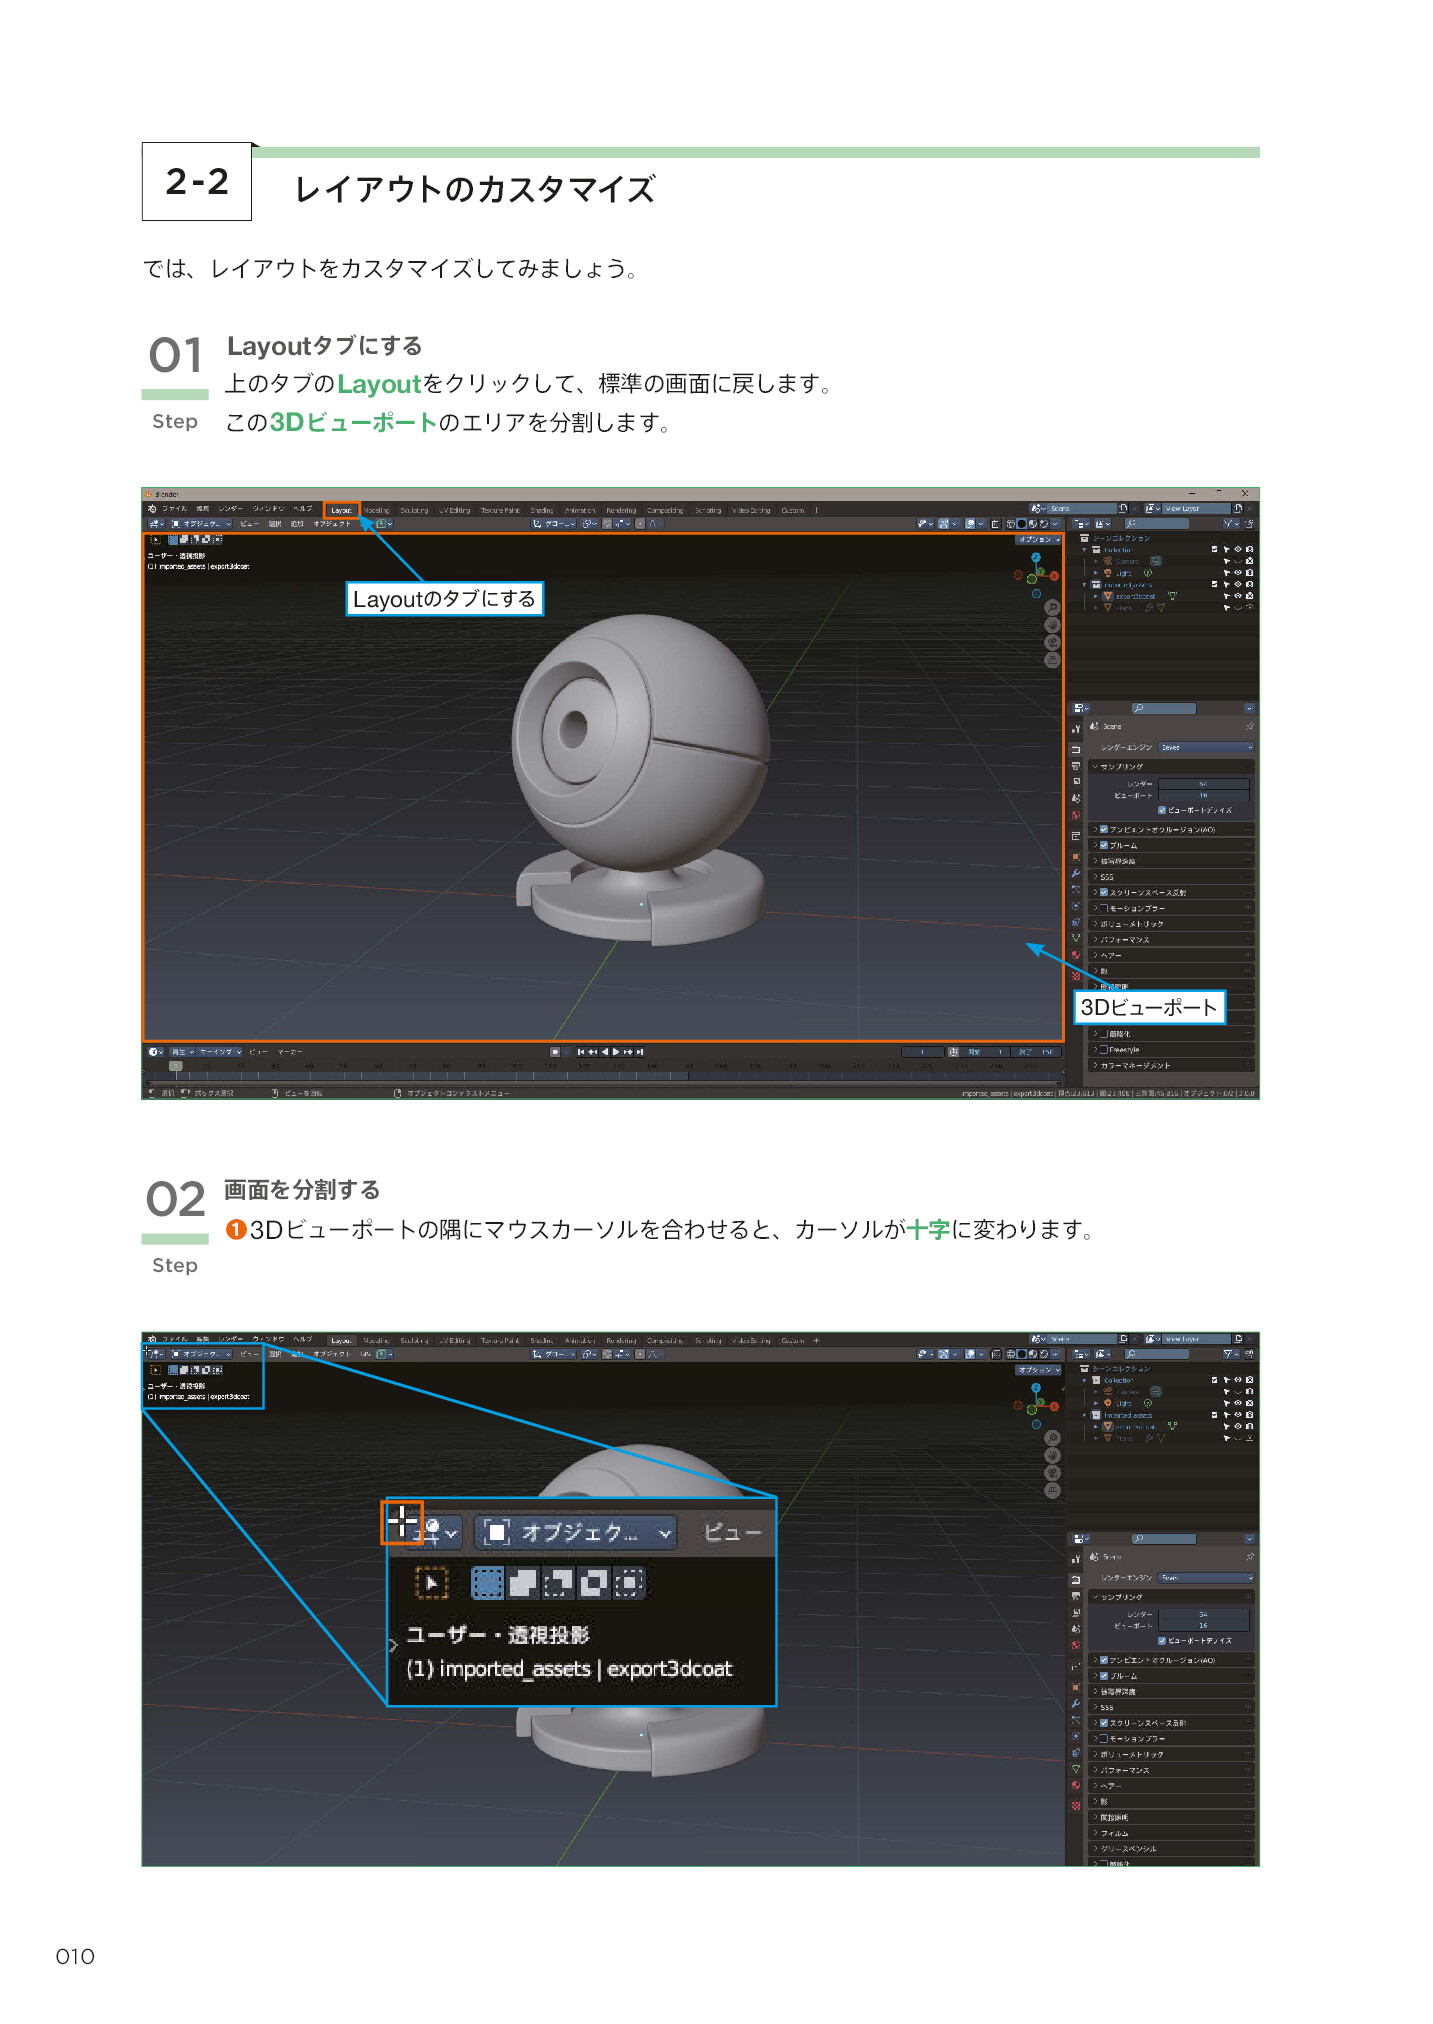Select rendered shading mode in Step 01 viewport header

[1044, 524]
